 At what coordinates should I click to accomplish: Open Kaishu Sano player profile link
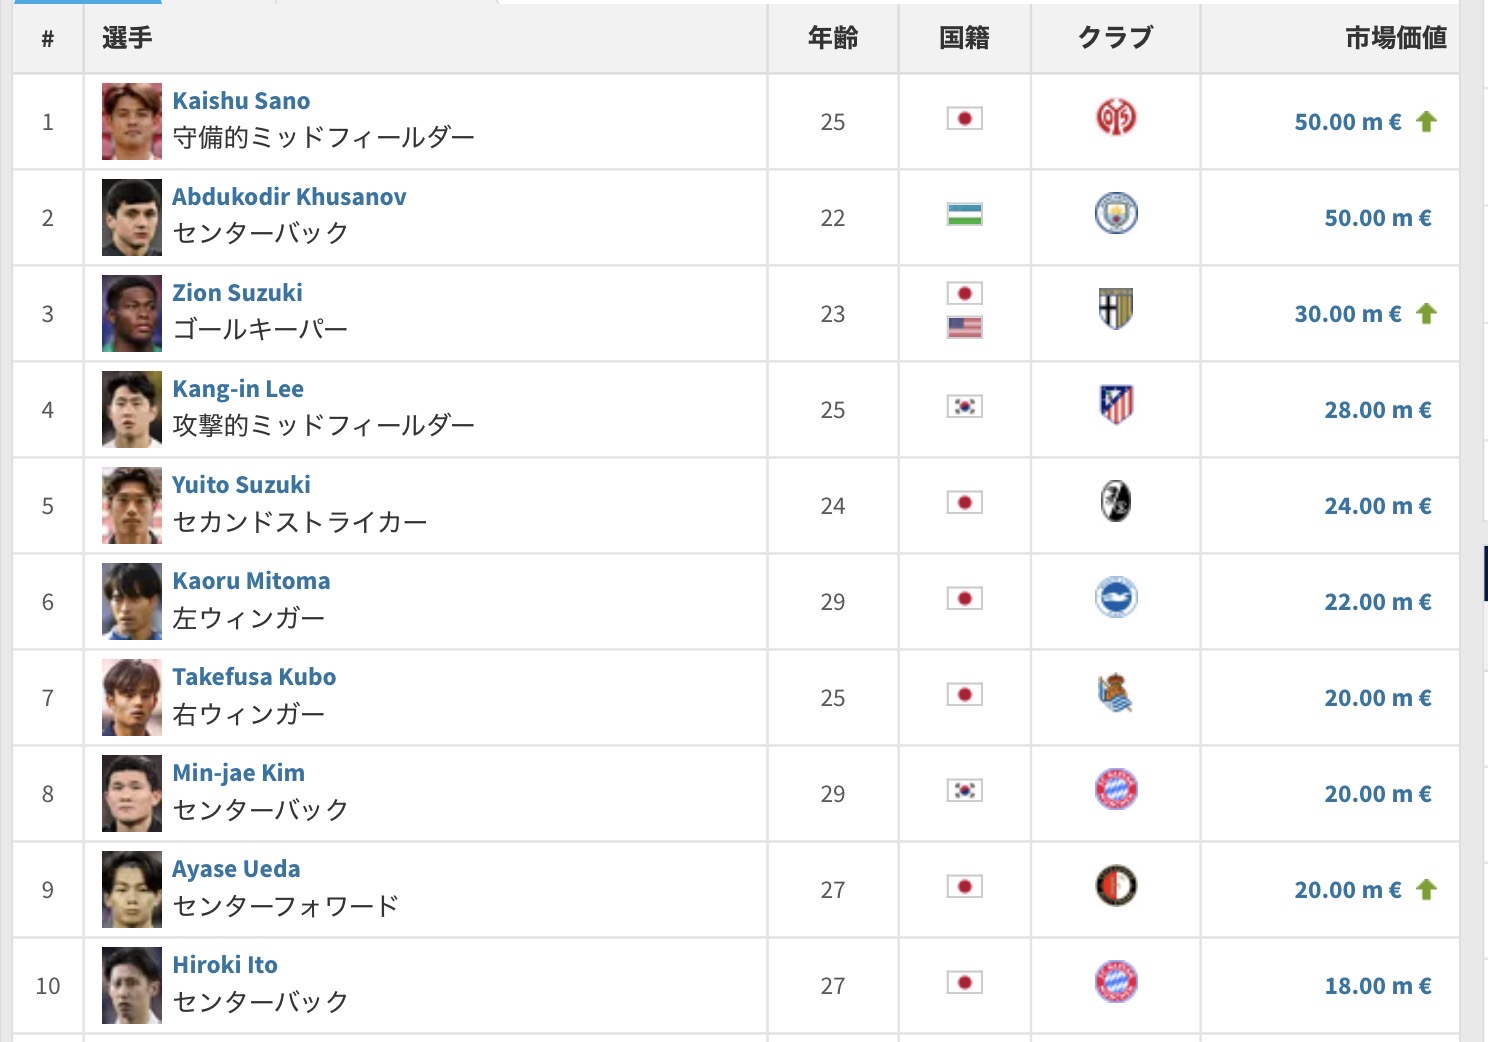click(241, 101)
